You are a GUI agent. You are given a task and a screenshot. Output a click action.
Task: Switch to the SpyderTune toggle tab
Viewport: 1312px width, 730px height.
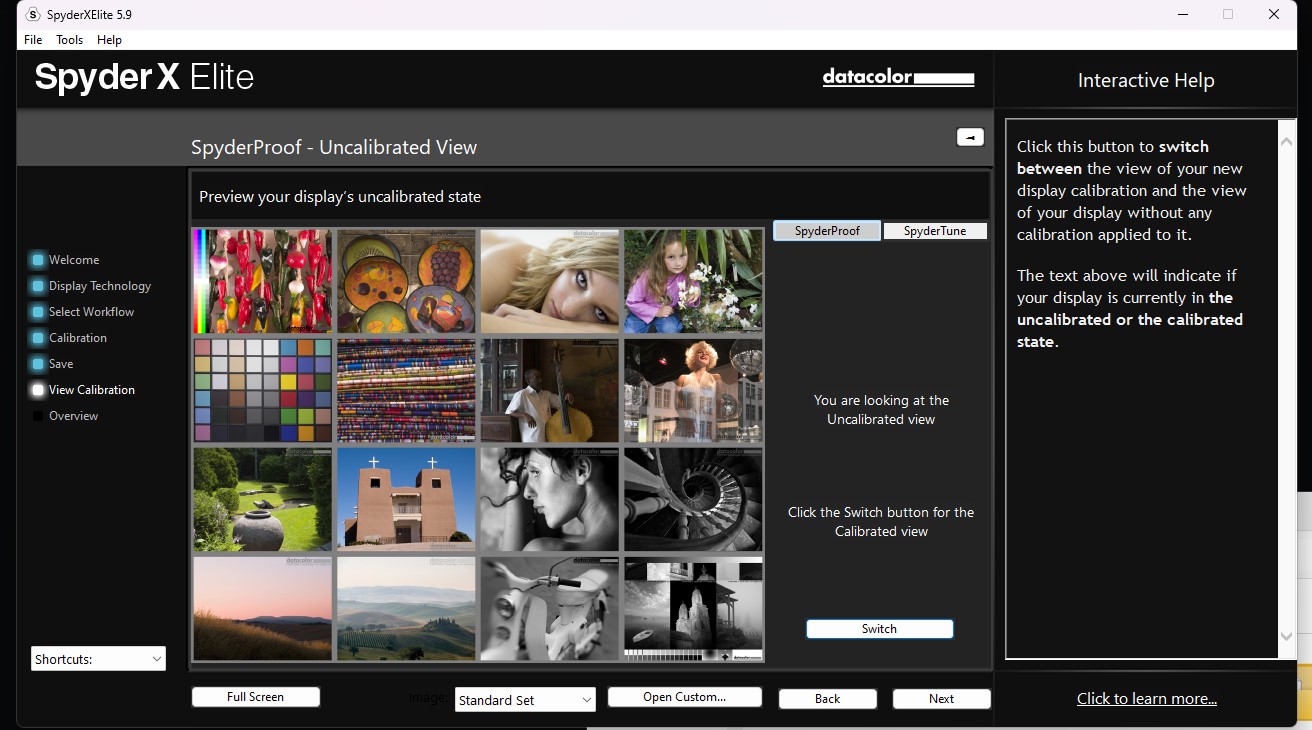(935, 231)
